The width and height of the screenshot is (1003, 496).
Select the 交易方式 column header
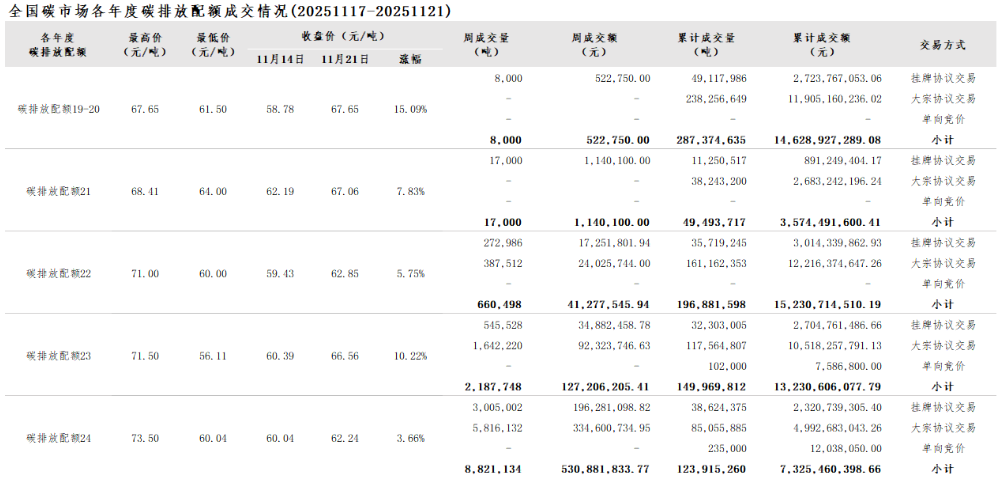[942, 45]
